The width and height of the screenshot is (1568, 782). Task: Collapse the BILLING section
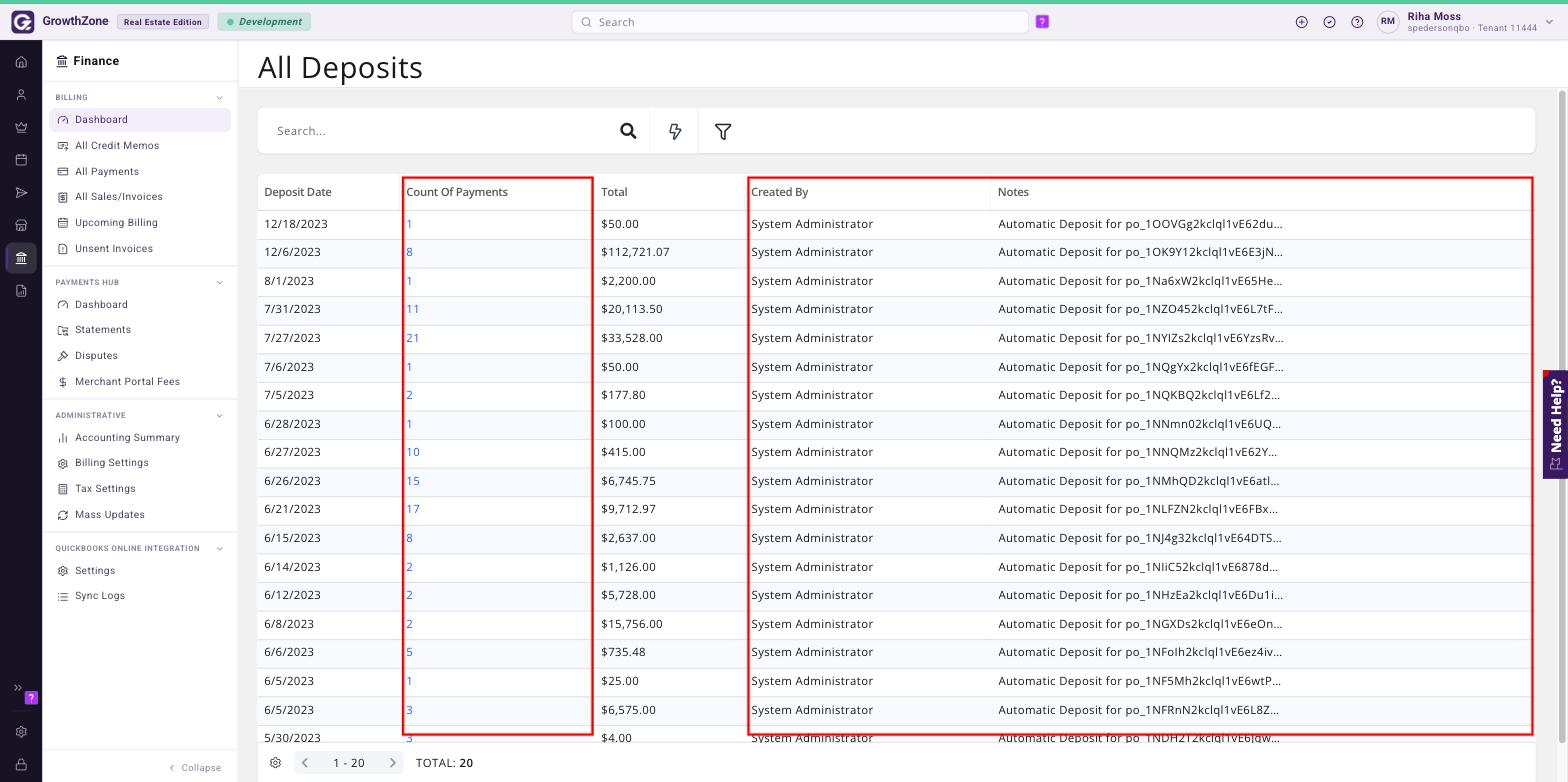coord(219,98)
